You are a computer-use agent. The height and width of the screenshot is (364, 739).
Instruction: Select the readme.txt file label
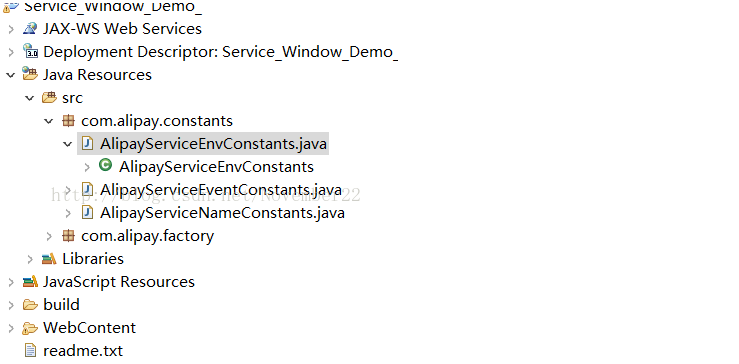pos(83,351)
